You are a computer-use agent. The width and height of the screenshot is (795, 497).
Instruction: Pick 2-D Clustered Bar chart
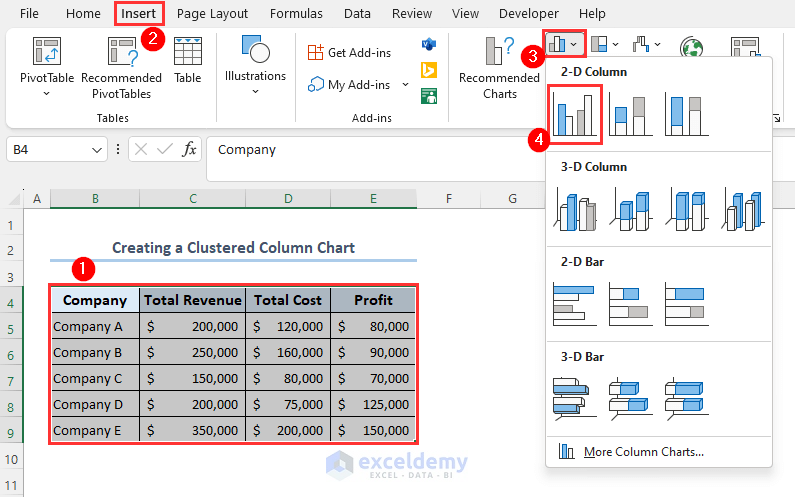click(575, 304)
